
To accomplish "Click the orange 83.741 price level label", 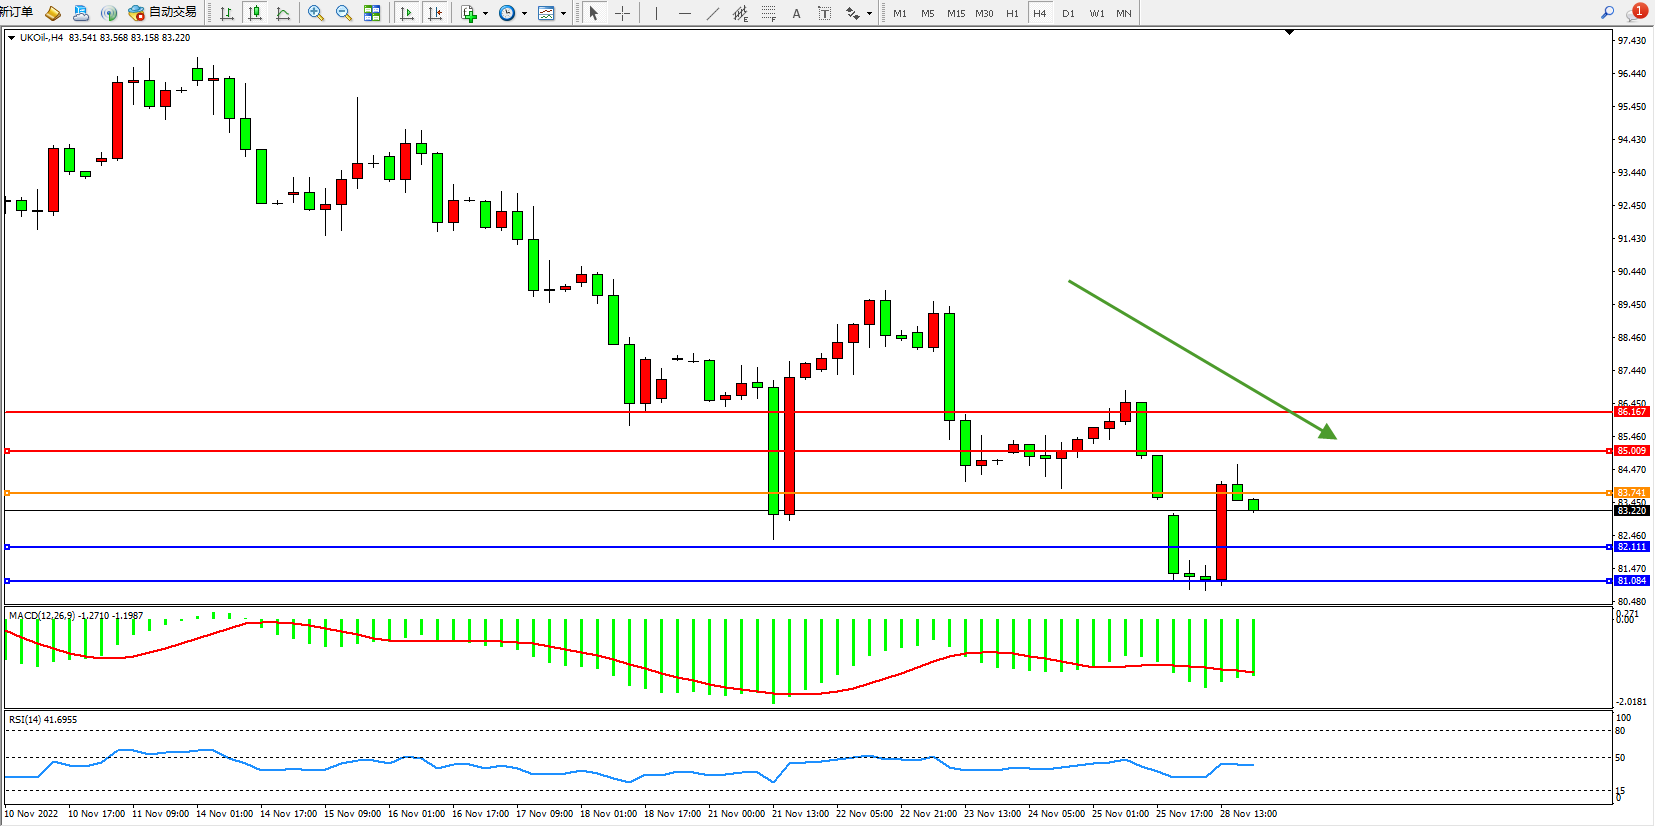I will tap(1631, 493).
